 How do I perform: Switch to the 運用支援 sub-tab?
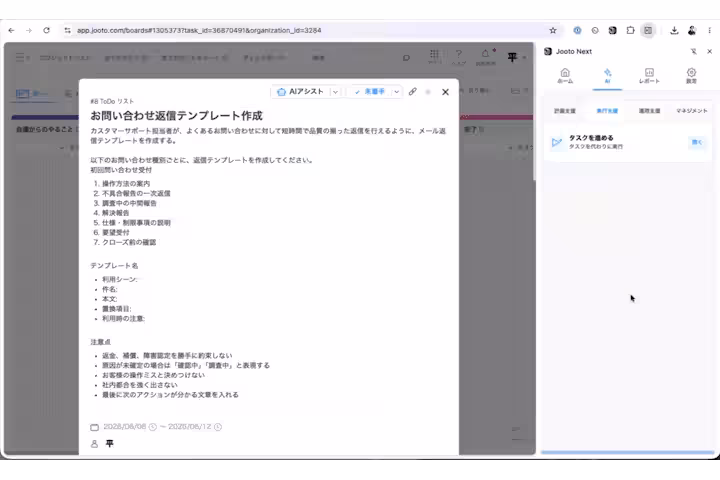coord(649,111)
